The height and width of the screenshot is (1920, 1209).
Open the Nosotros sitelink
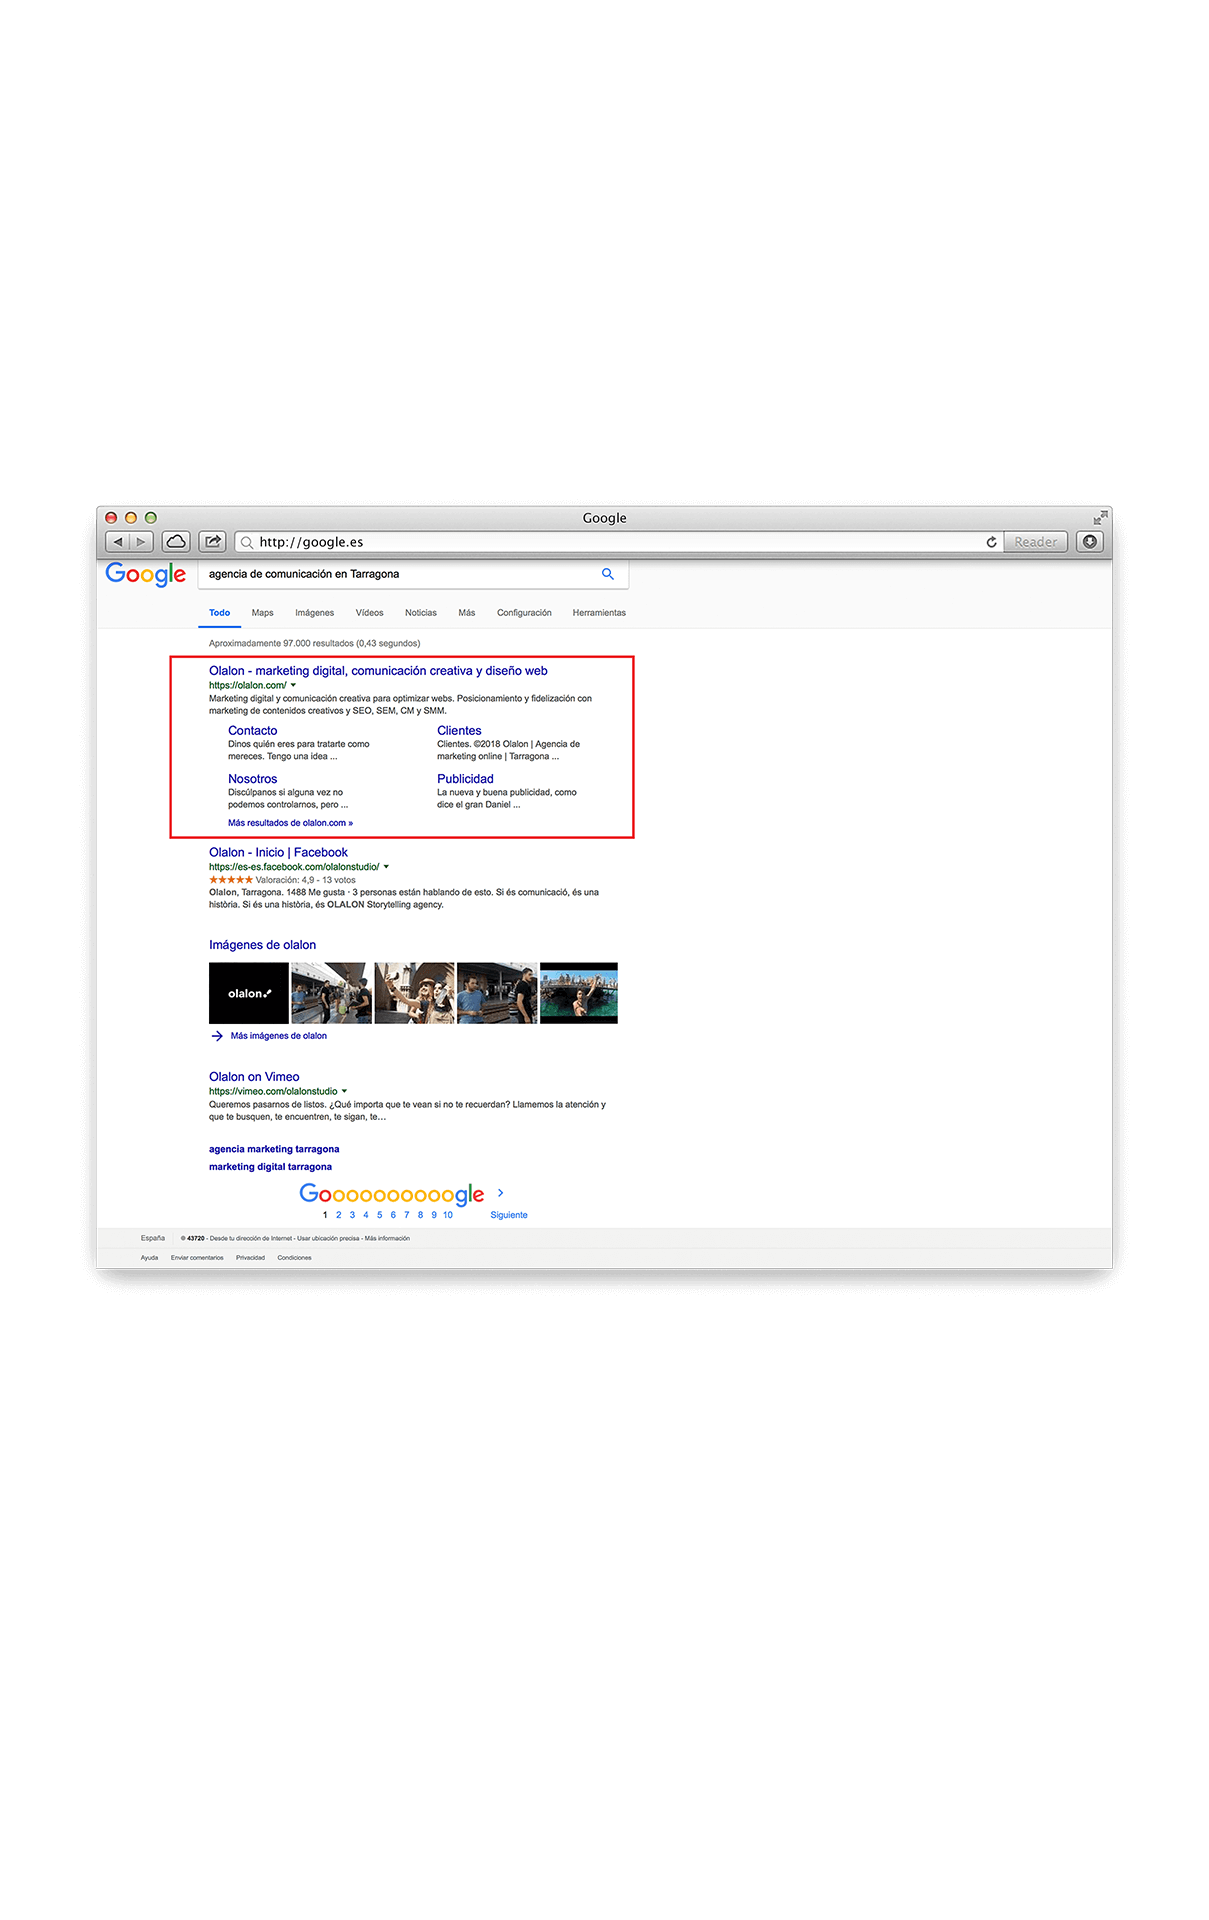(252, 779)
